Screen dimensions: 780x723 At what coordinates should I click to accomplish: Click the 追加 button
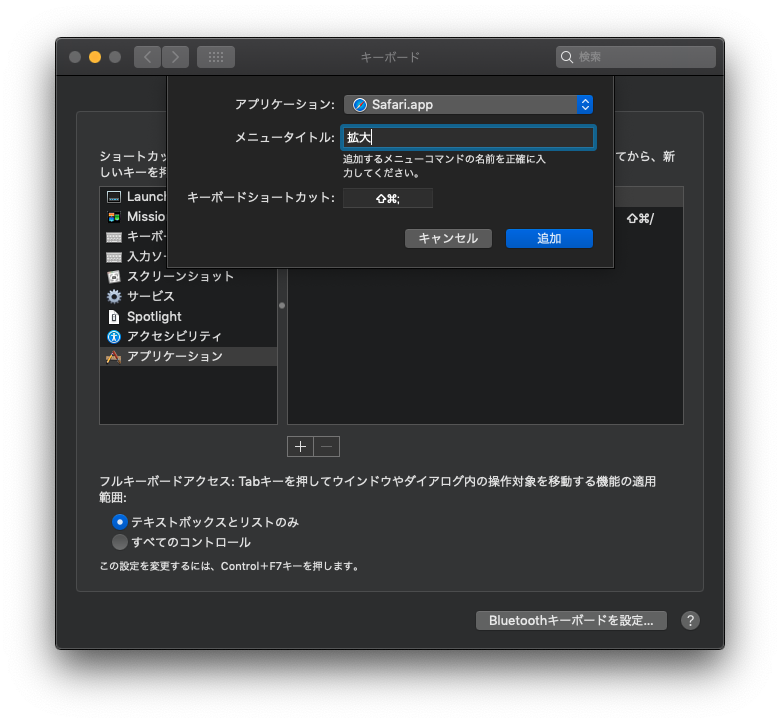(x=549, y=238)
